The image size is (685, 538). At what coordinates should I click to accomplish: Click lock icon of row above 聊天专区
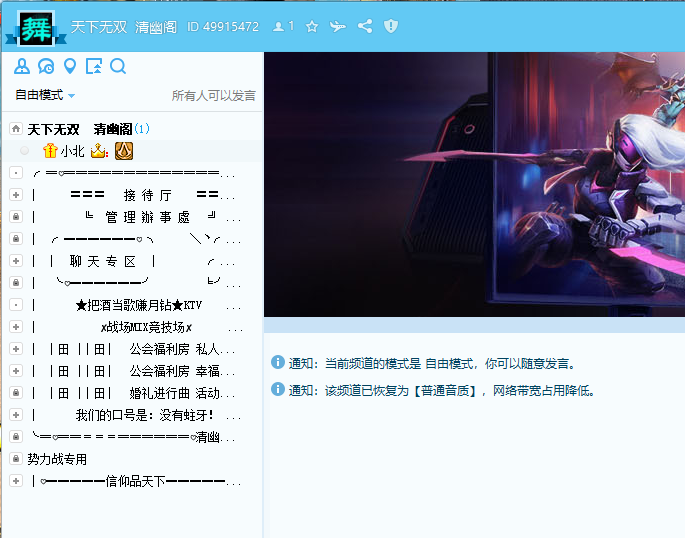(16, 238)
